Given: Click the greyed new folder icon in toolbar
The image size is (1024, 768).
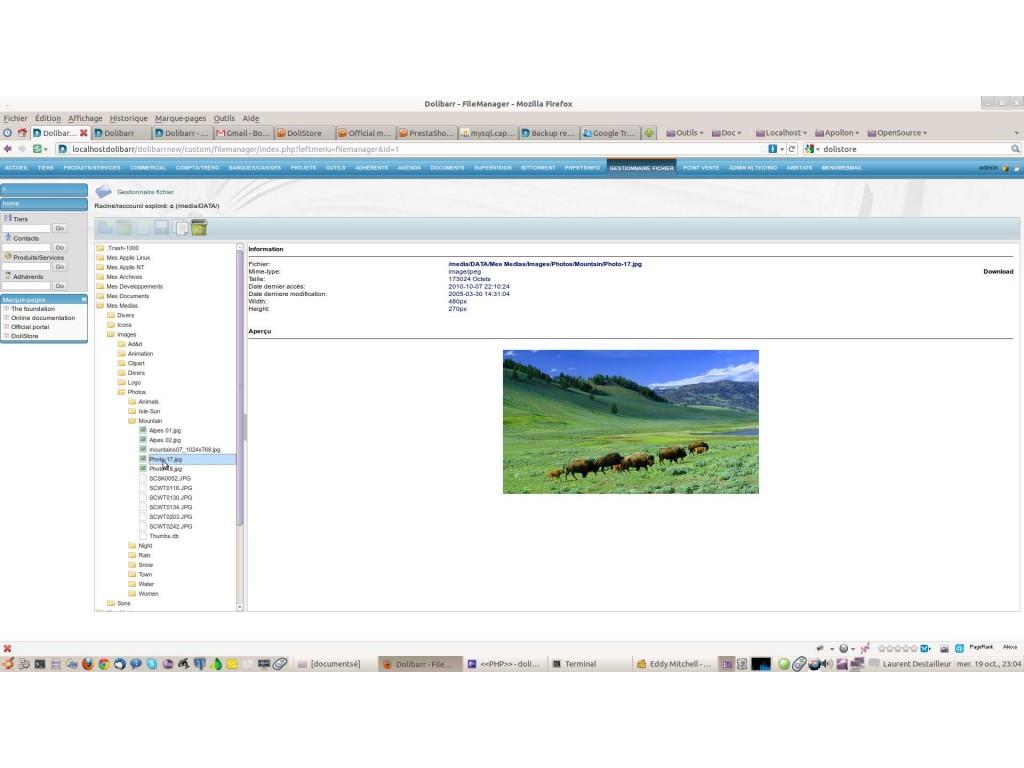Looking at the screenshot, I should pyautogui.click(x=105, y=227).
